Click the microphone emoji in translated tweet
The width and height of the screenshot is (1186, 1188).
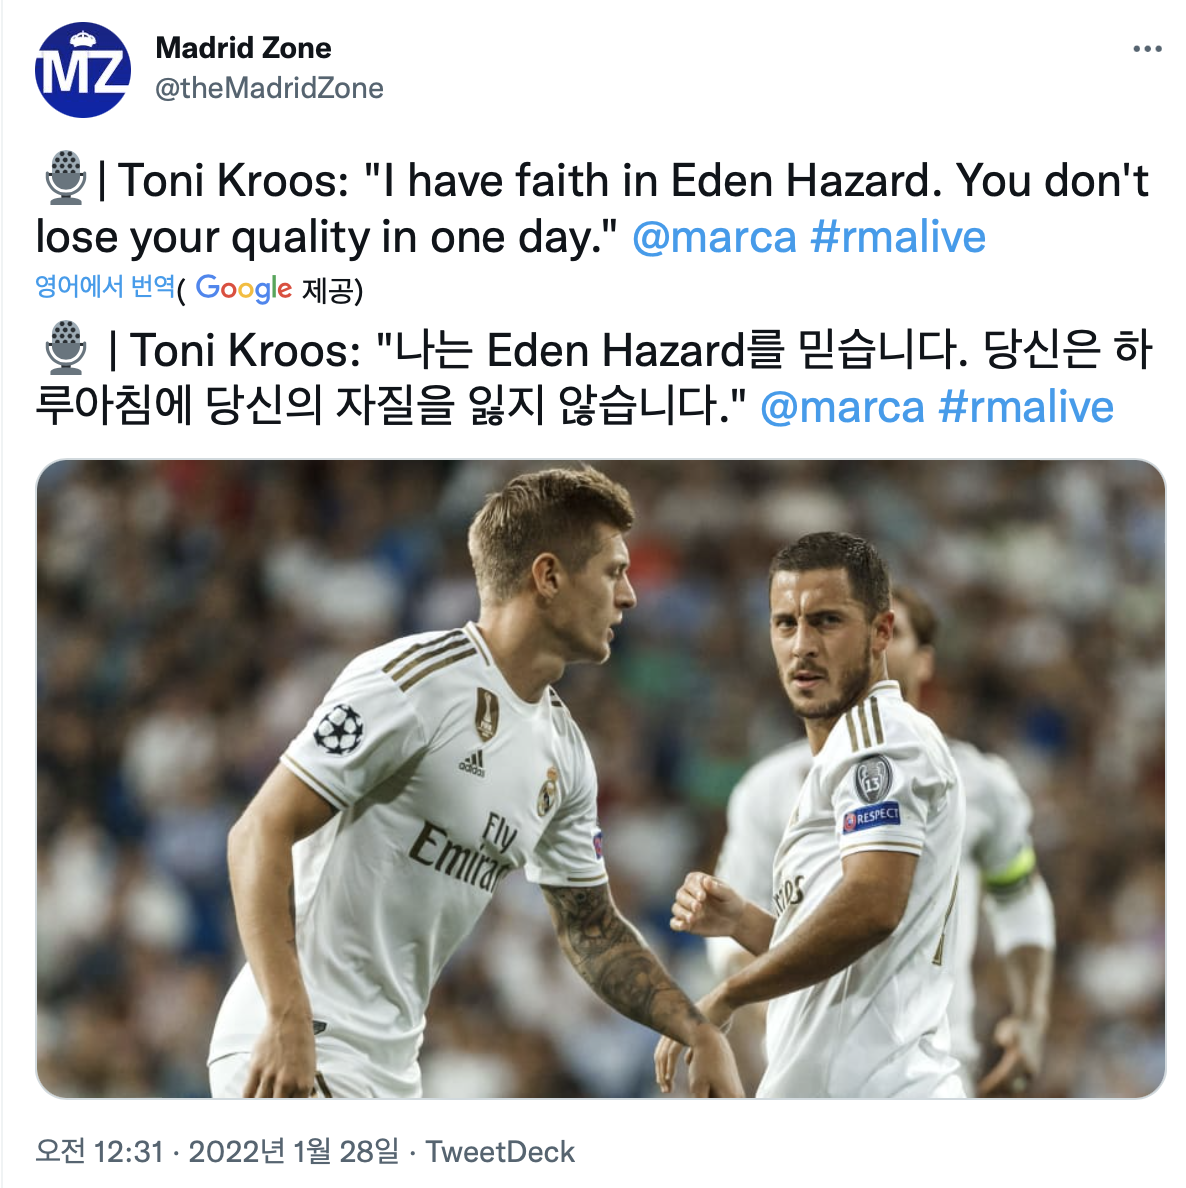[65, 349]
